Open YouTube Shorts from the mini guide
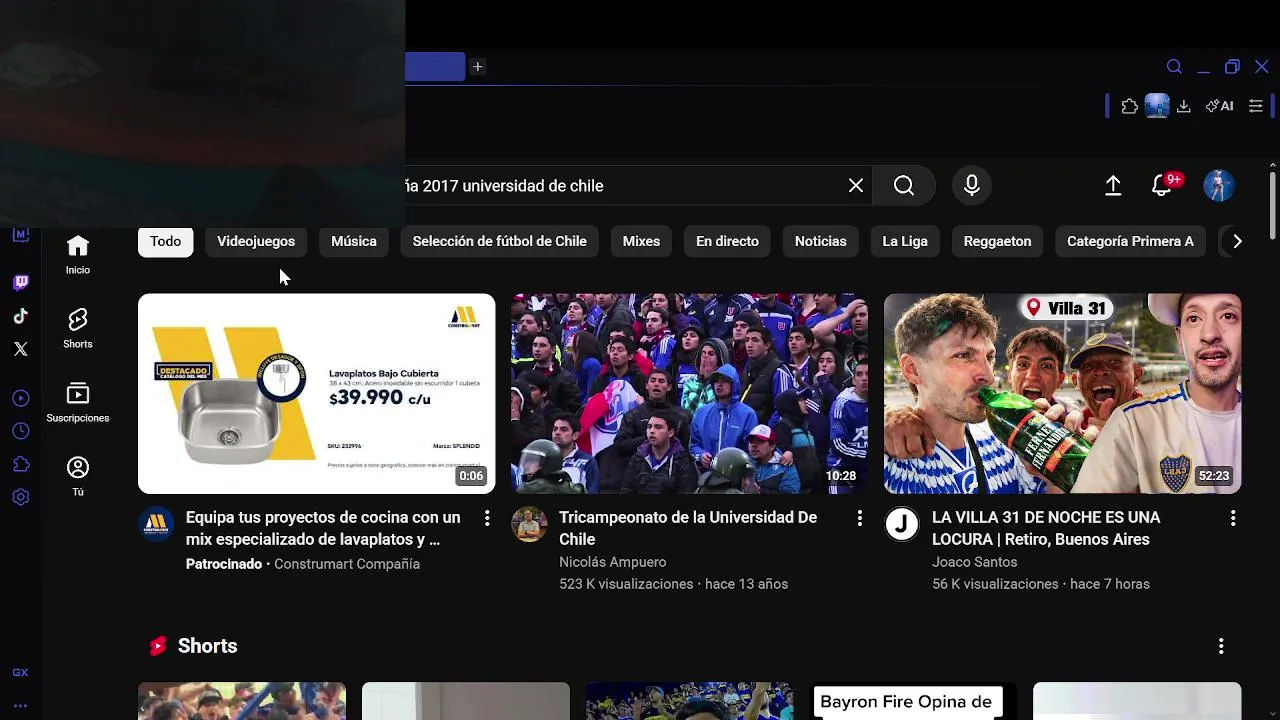1280x720 pixels. pos(78,329)
